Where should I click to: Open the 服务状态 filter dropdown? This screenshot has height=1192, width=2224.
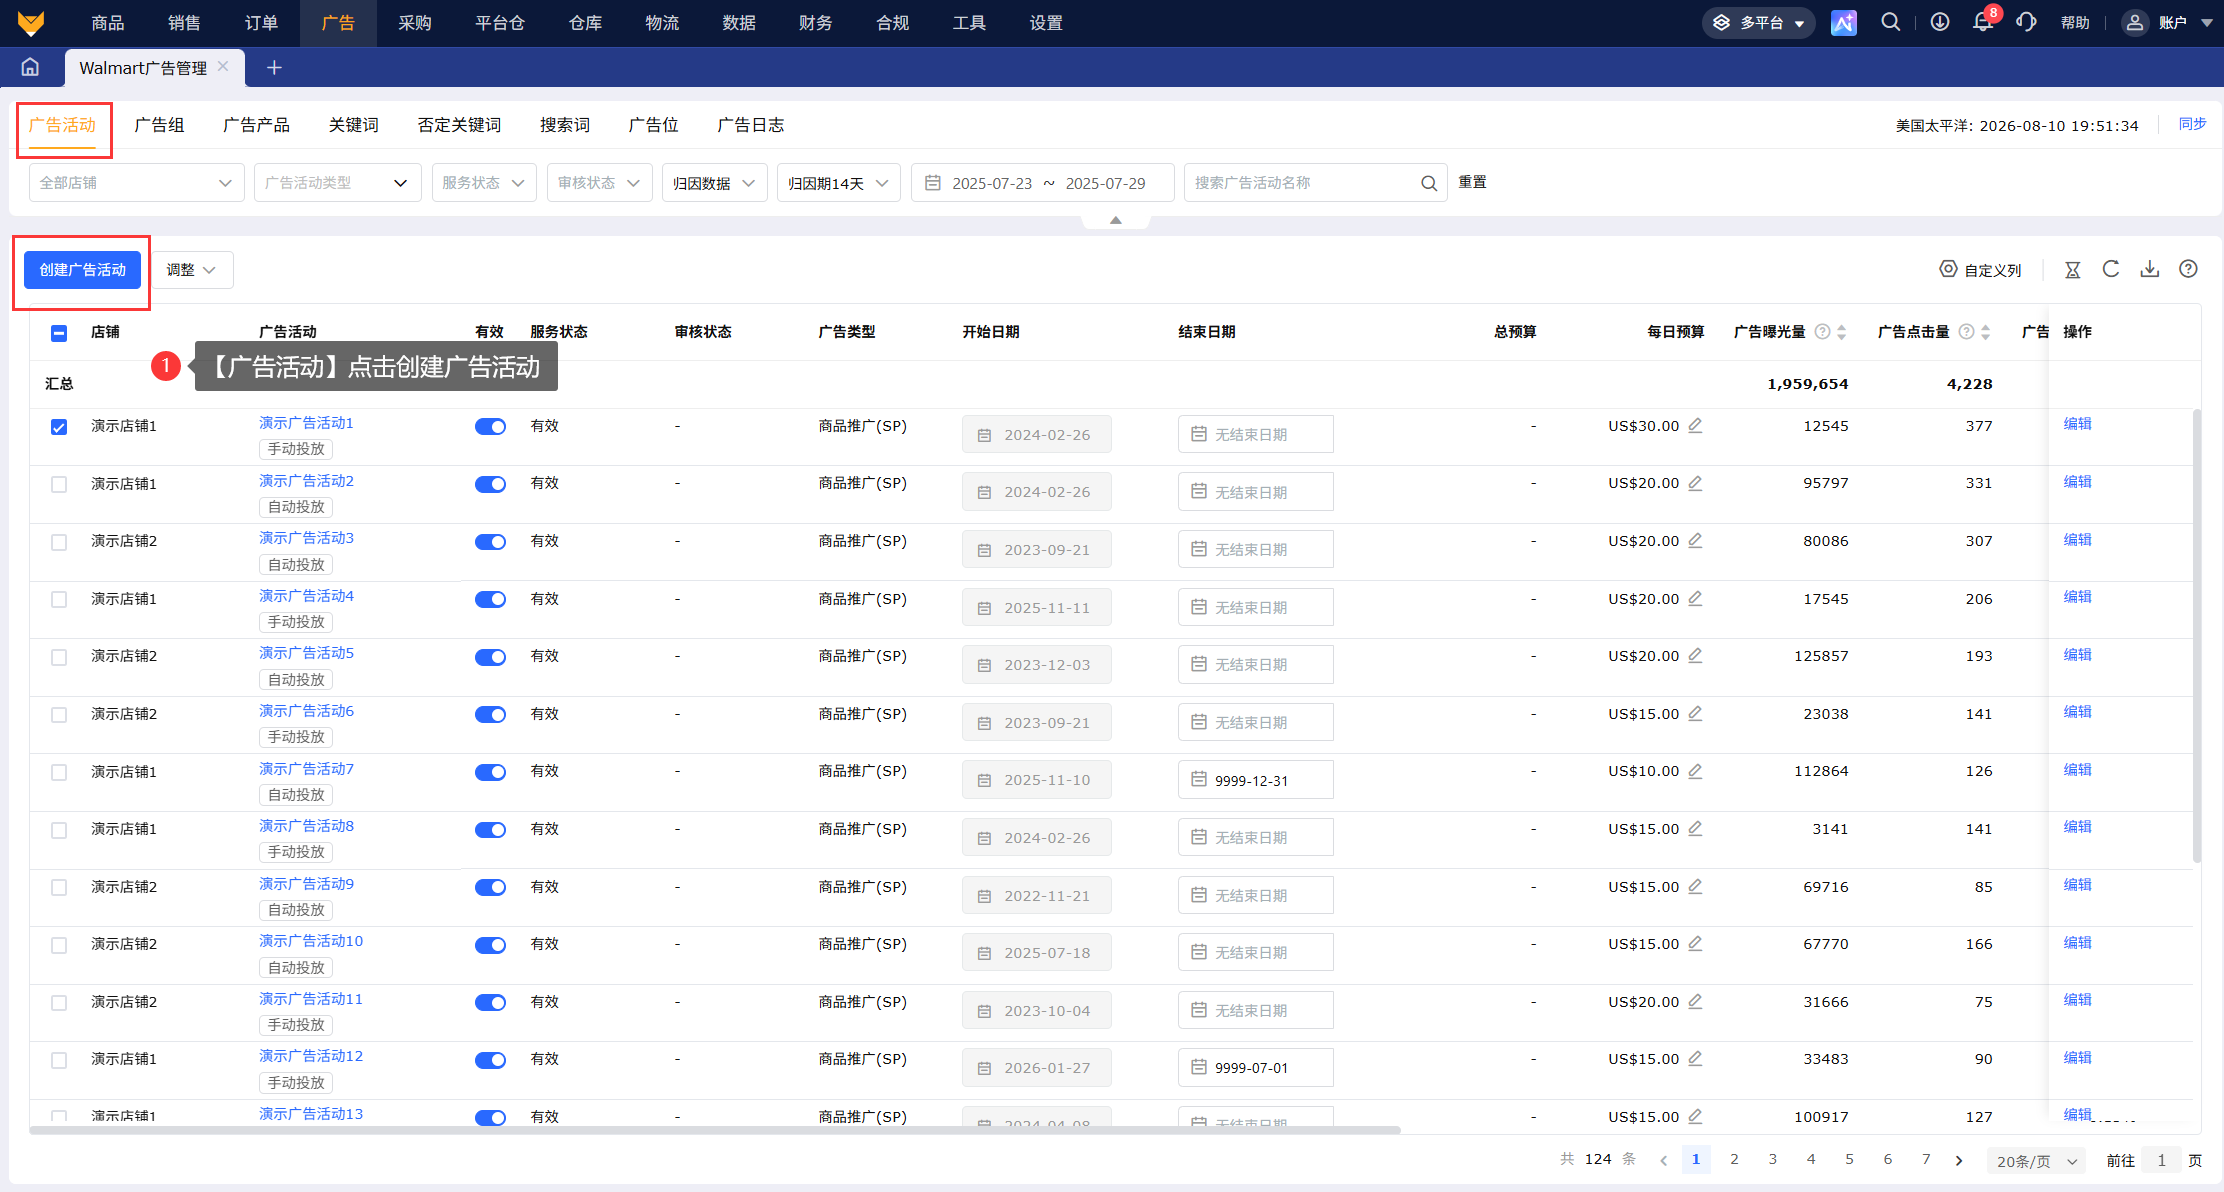point(484,183)
